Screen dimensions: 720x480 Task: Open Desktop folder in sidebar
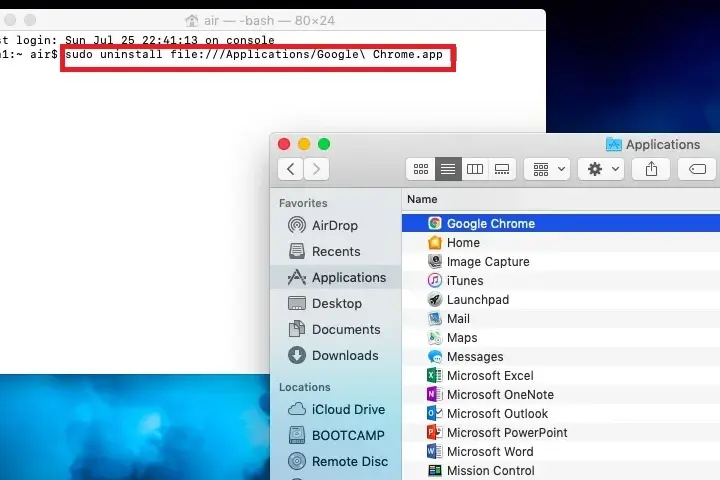[337, 304]
